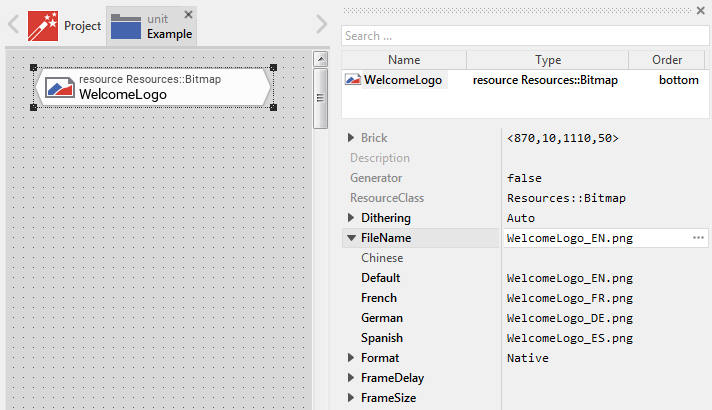Viewport: 712px width, 410px height.
Task: Expand the Dithering property
Action: 350,218
